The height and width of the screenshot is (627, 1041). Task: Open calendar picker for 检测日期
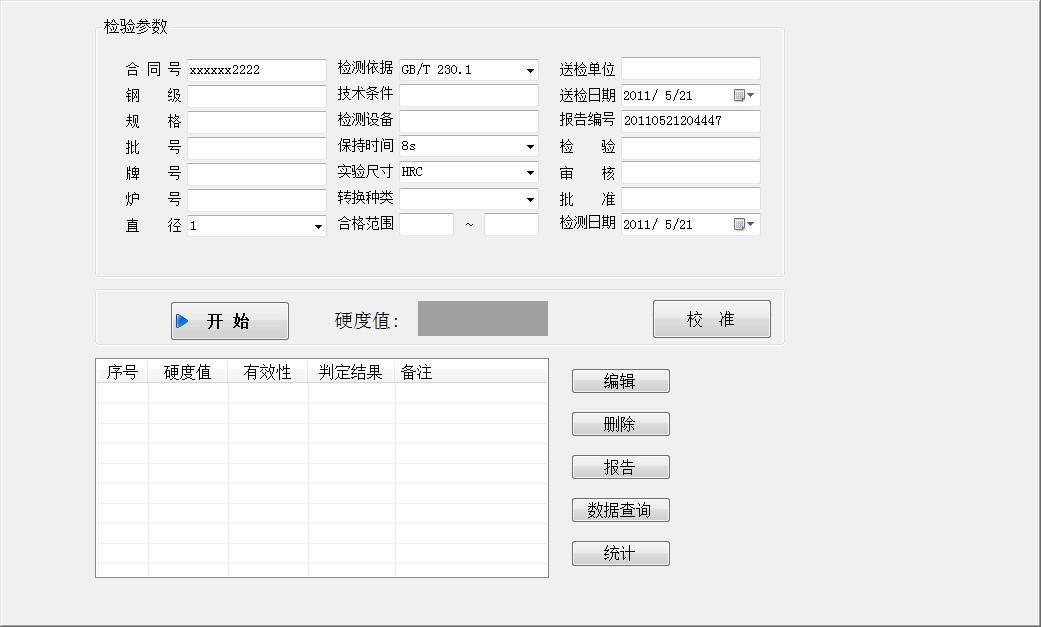click(x=744, y=224)
